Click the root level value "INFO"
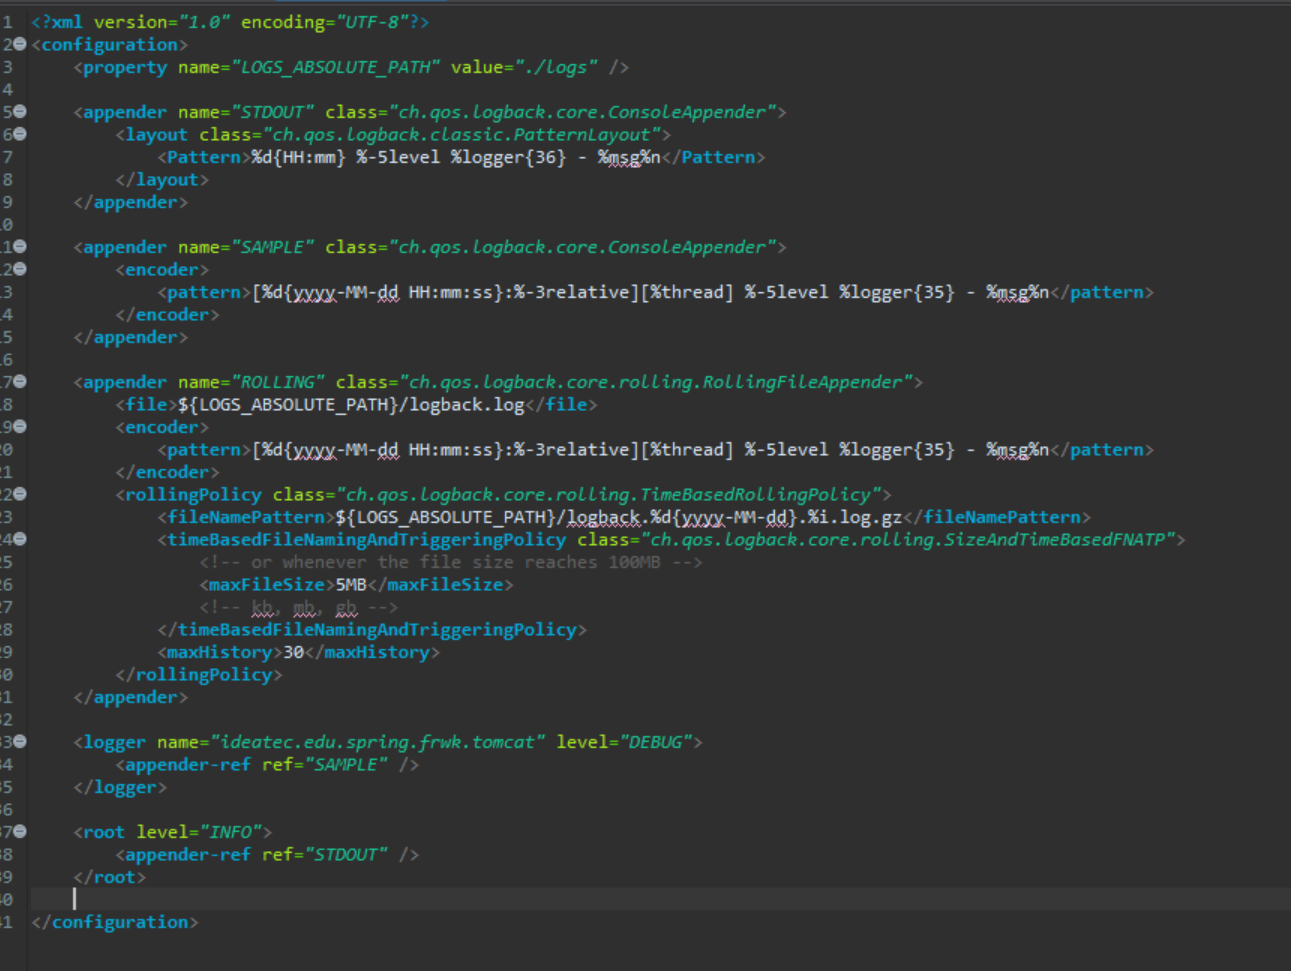This screenshot has height=971, width=1291. [x=230, y=832]
